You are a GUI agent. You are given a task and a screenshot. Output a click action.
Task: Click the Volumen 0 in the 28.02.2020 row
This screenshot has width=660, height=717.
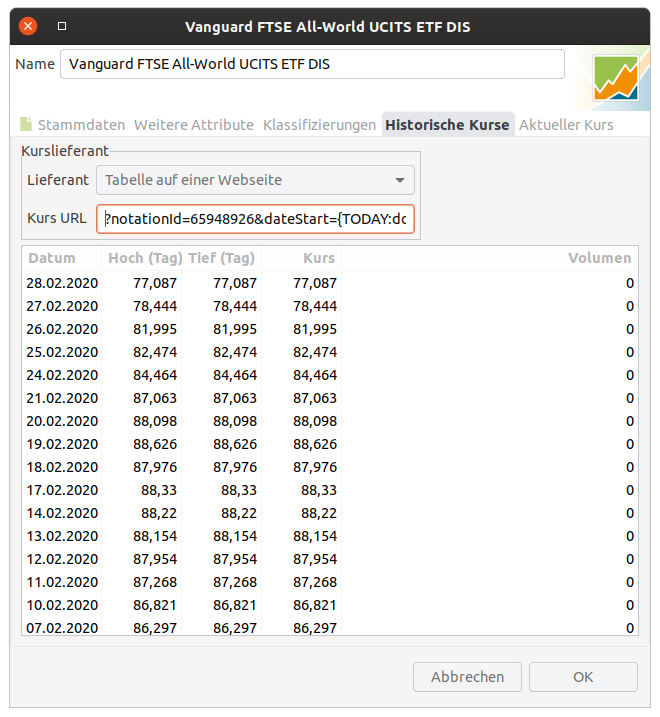tap(630, 283)
